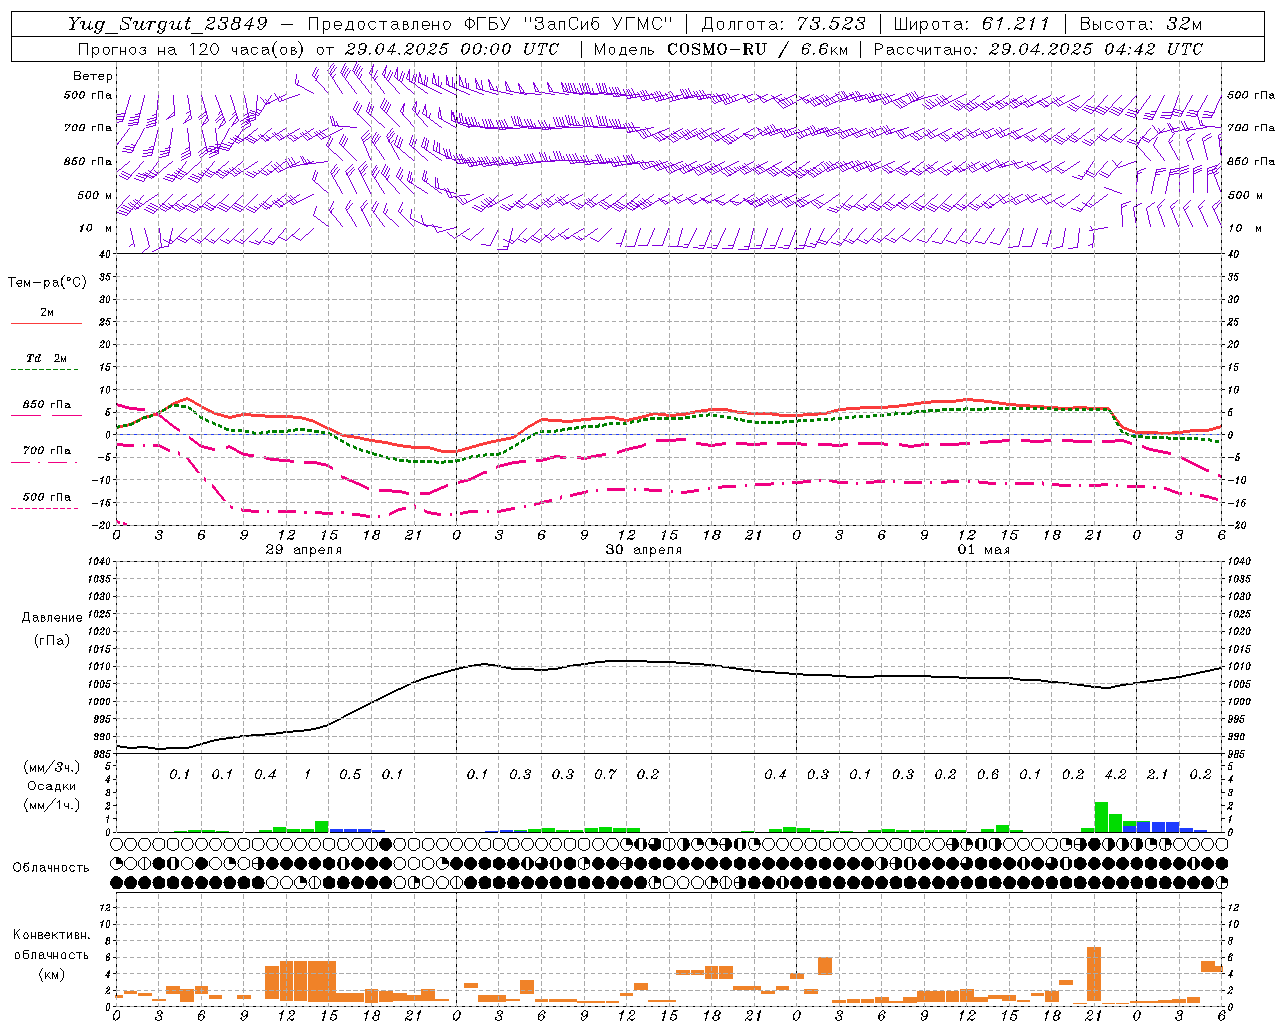Click the 700 гПа temperature legend entry
This screenshot has width=1280, height=1024.
pos(47,451)
